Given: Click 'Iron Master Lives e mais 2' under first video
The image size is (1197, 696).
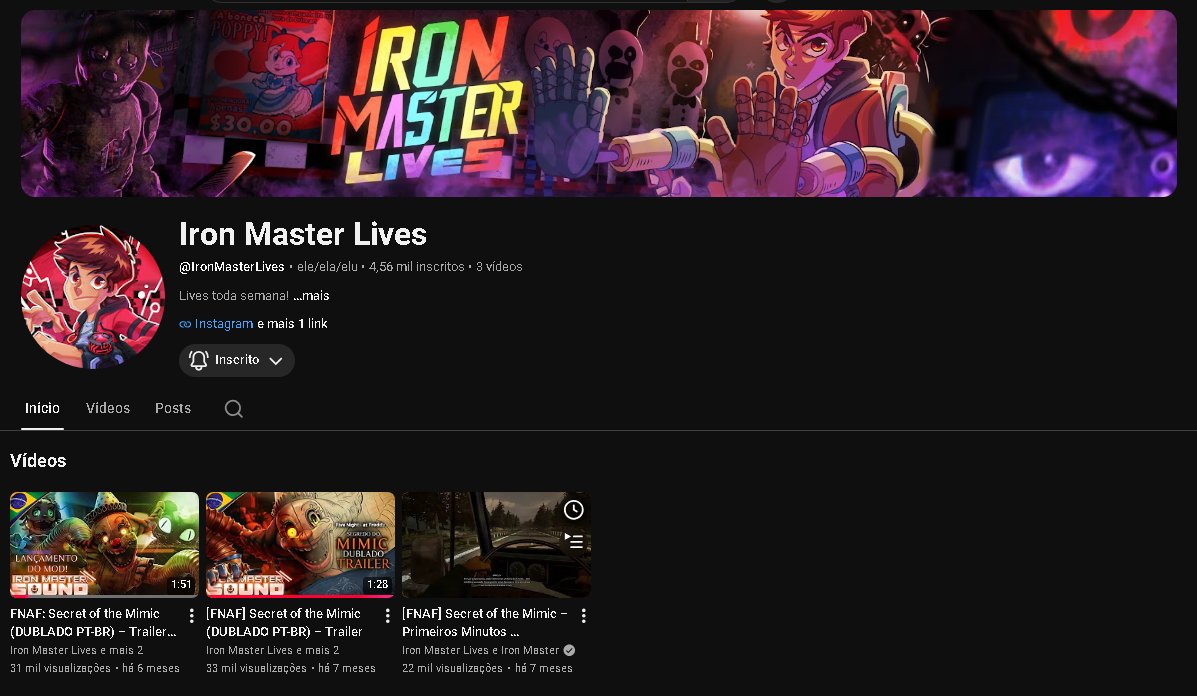Looking at the screenshot, I should (x=76, y=650).
